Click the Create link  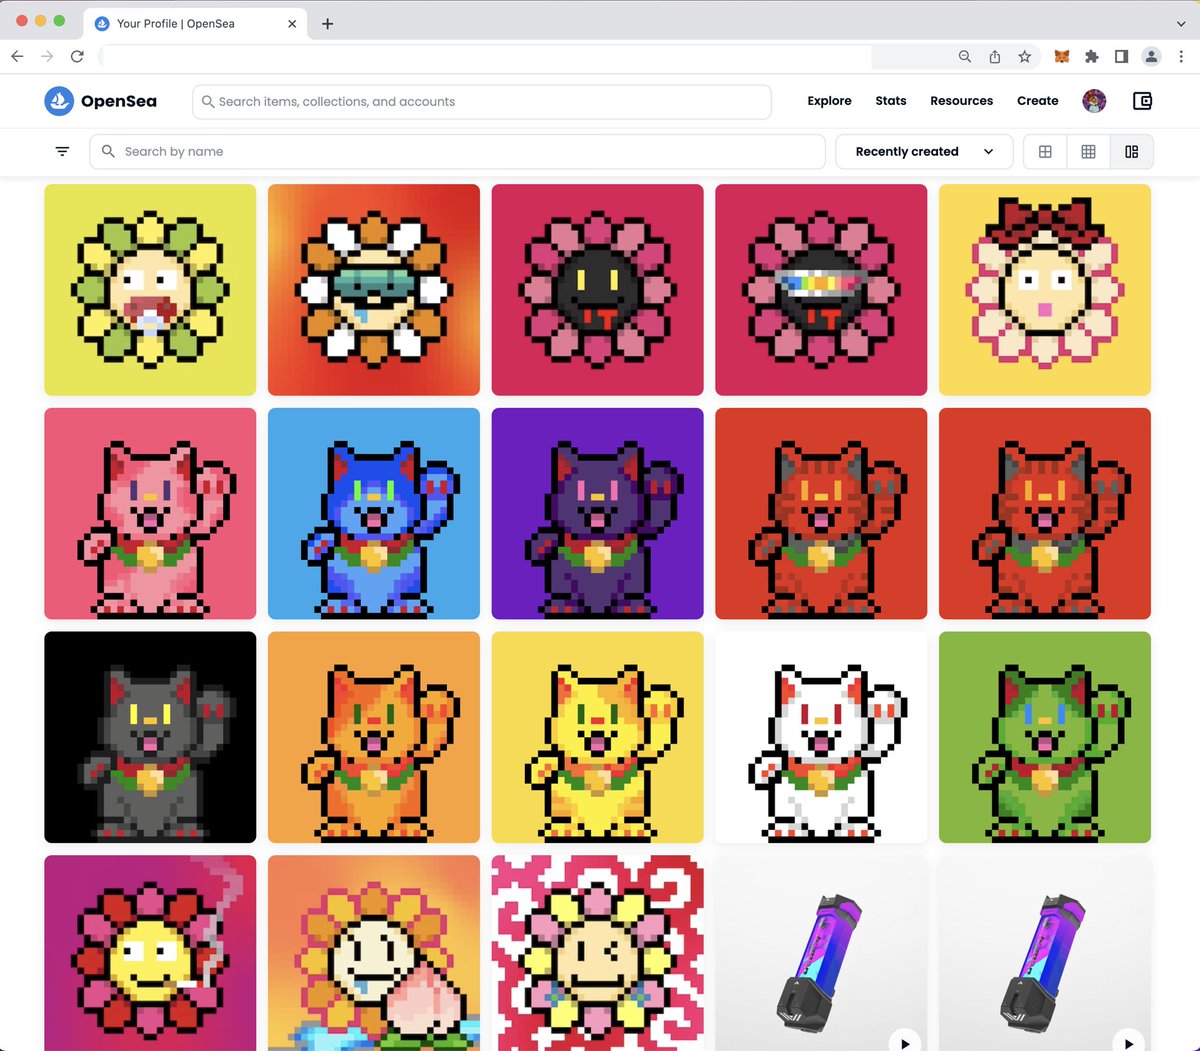1038,101
